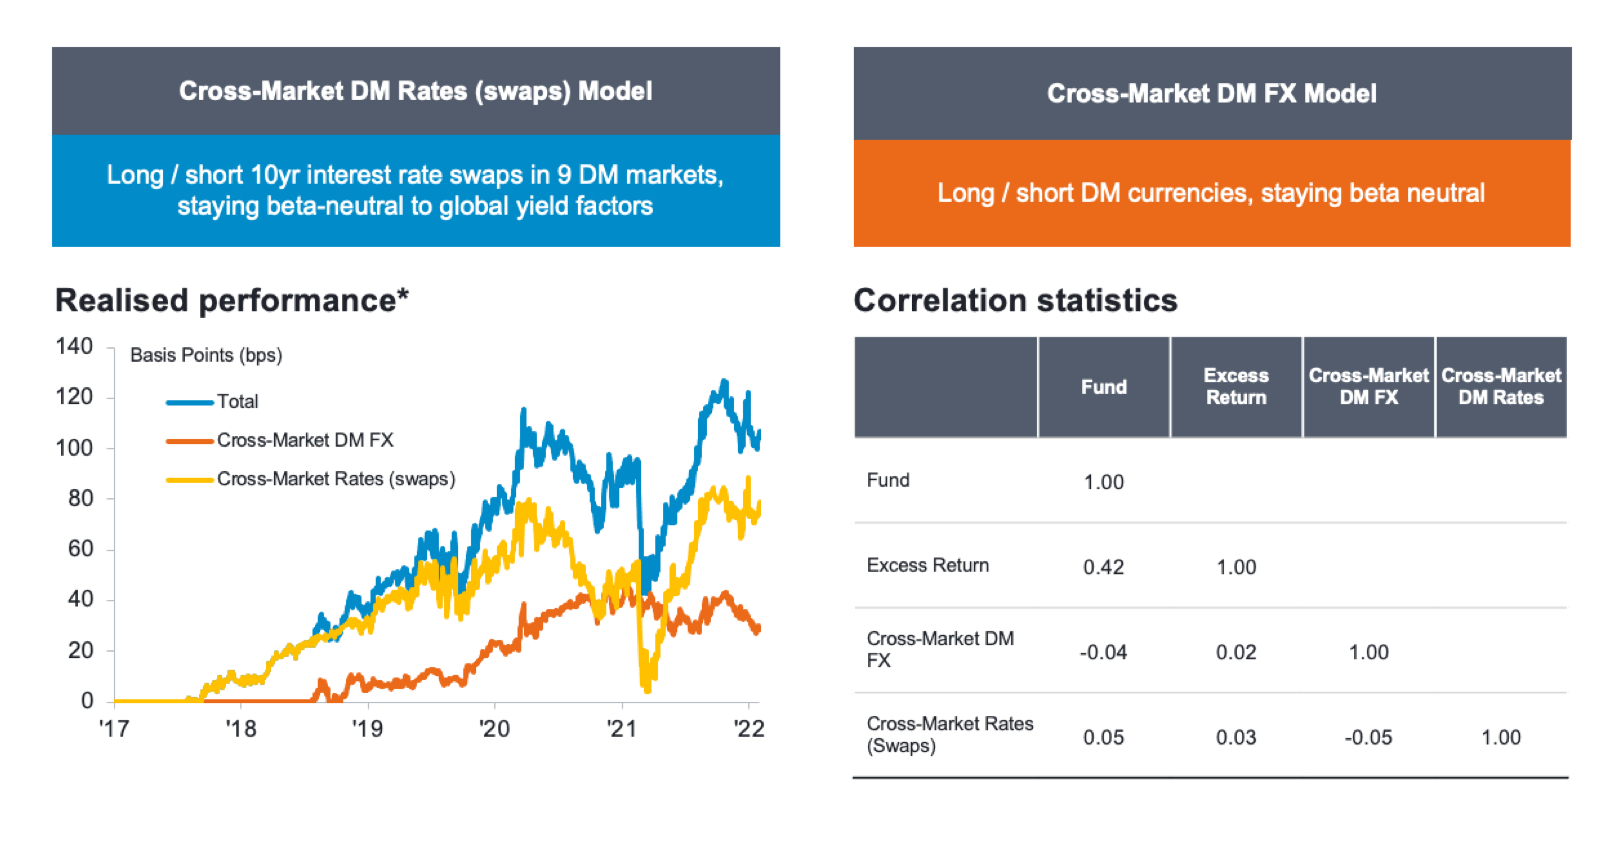Click the orange long/short DM currencies banner
This screenshot has height=842, width=1620.
tap(1212, 193)
